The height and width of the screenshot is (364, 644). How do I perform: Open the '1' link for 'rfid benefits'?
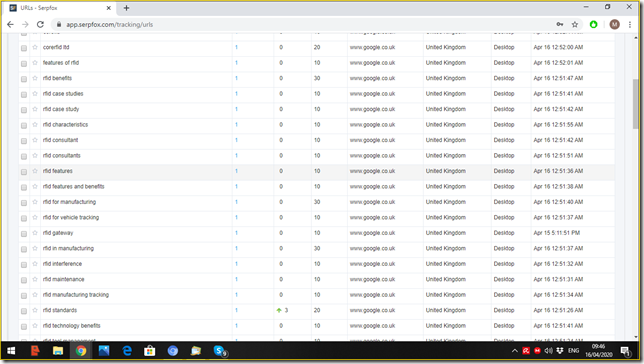pos(237,78)
